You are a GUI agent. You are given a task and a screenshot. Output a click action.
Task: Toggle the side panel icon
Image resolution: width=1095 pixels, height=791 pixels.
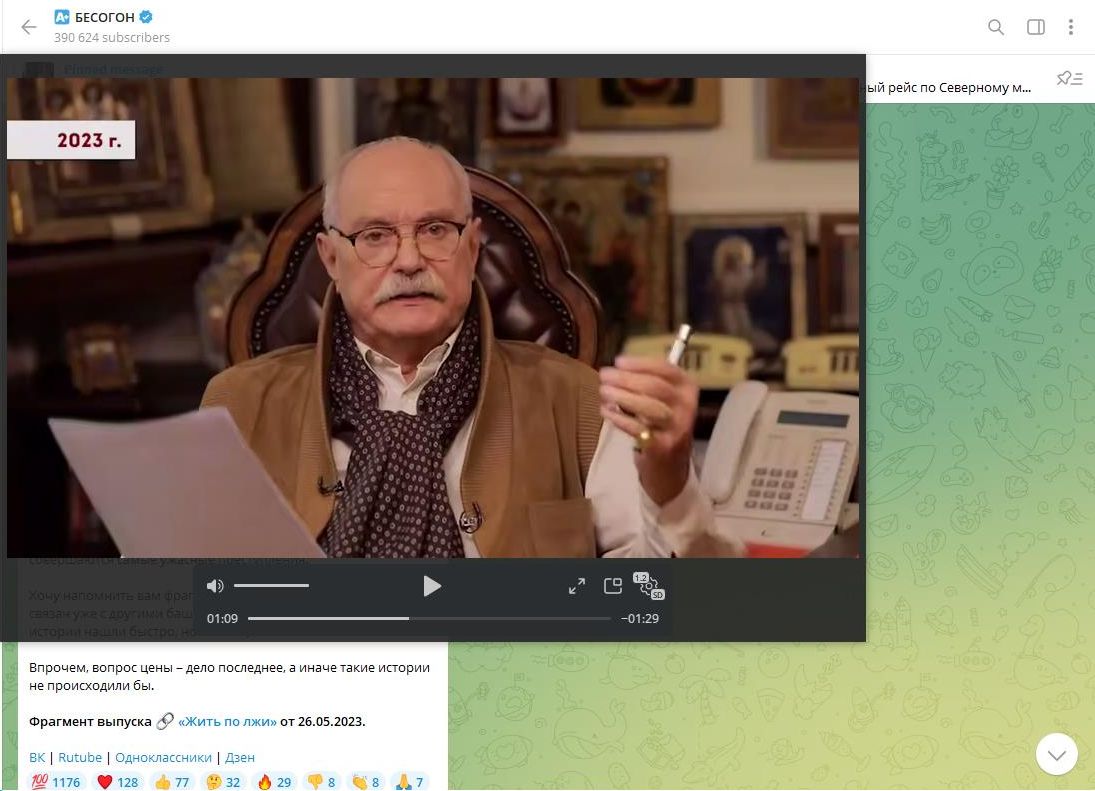[x=1036, y=27]
